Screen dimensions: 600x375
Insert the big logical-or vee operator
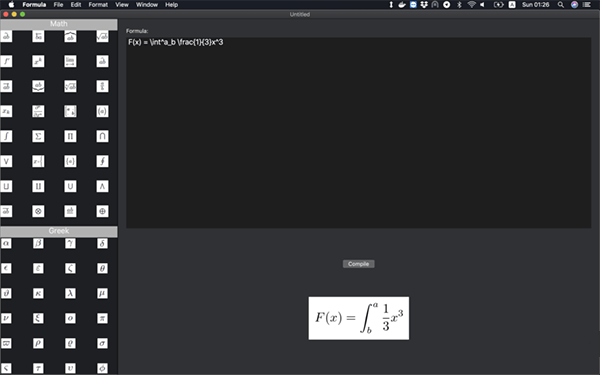tap(6, 161)
